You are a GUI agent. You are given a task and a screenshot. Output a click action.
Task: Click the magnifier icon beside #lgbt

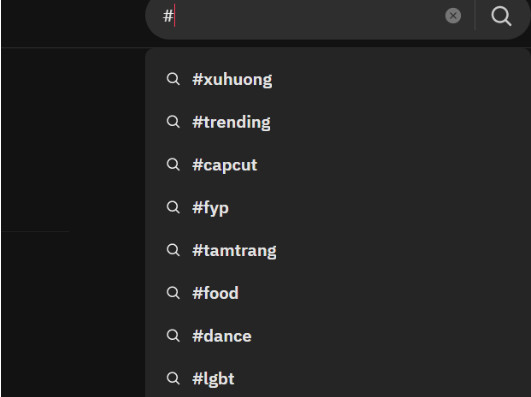(x=173, y=378)
